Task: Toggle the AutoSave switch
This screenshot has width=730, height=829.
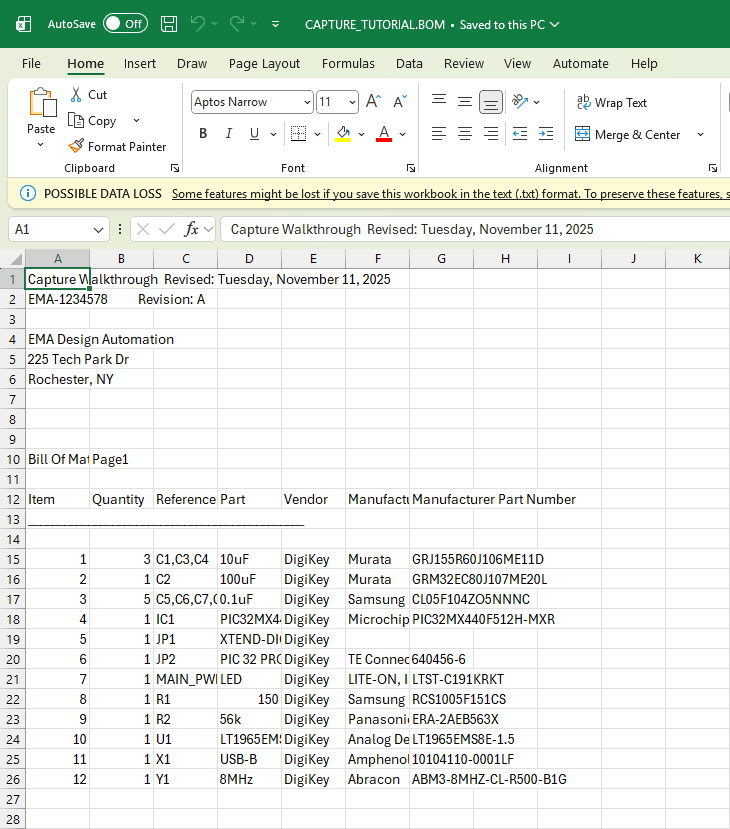Action: pos(125,23)
